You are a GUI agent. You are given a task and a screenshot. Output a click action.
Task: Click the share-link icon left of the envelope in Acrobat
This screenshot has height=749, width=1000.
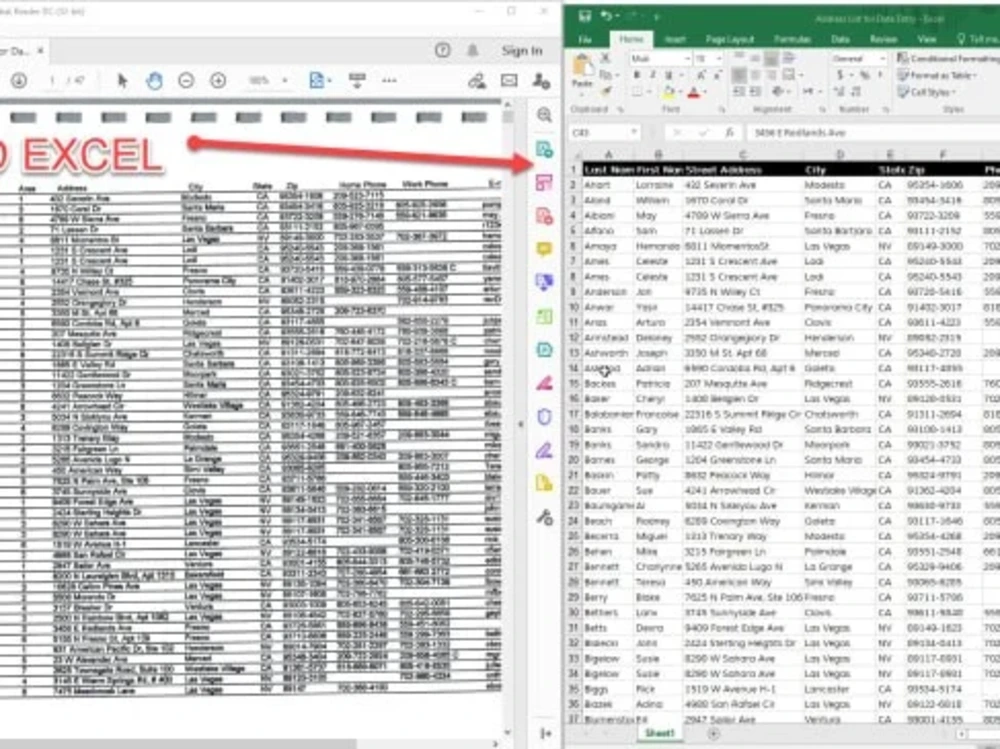(476, 80)
